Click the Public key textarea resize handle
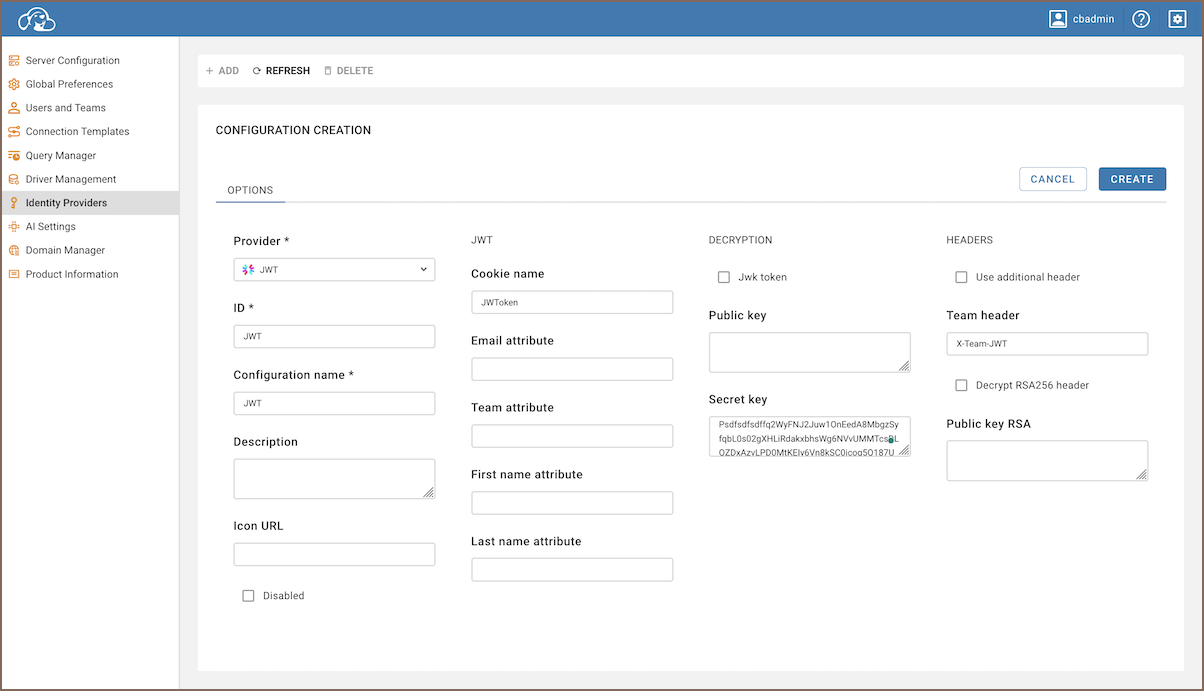 (904, 366)
